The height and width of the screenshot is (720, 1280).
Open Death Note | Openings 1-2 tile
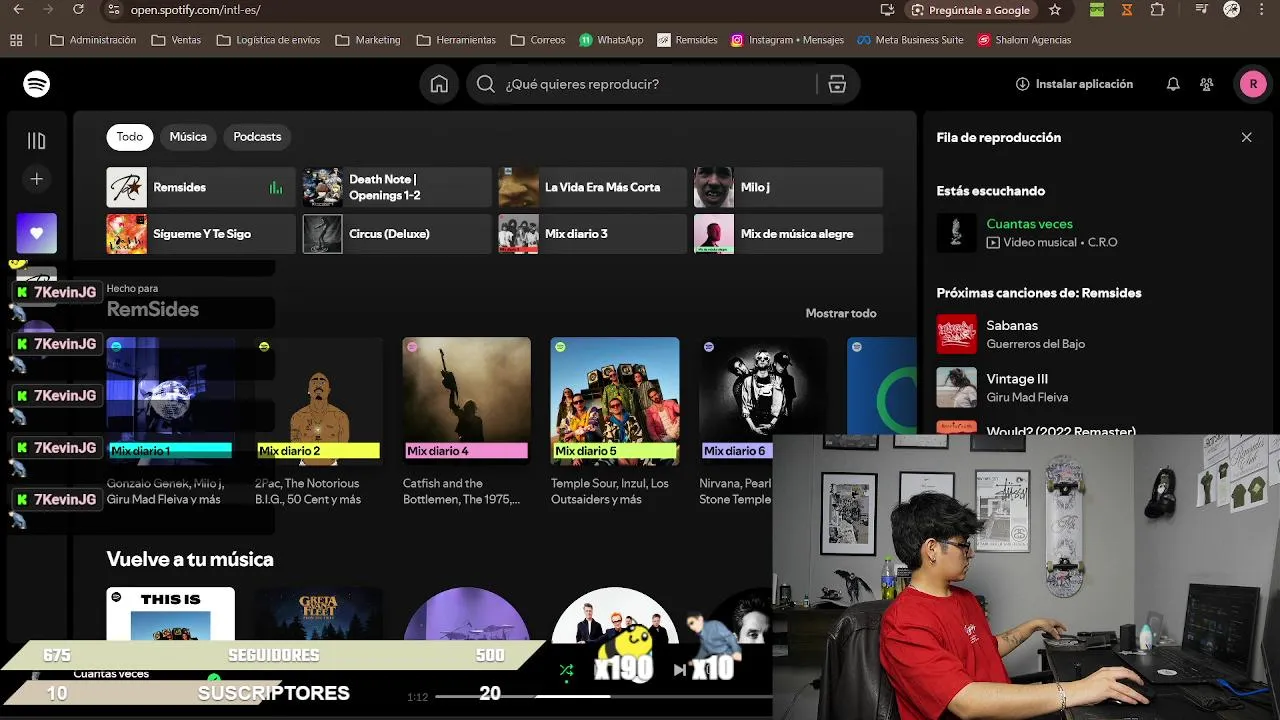click(397, 187)
